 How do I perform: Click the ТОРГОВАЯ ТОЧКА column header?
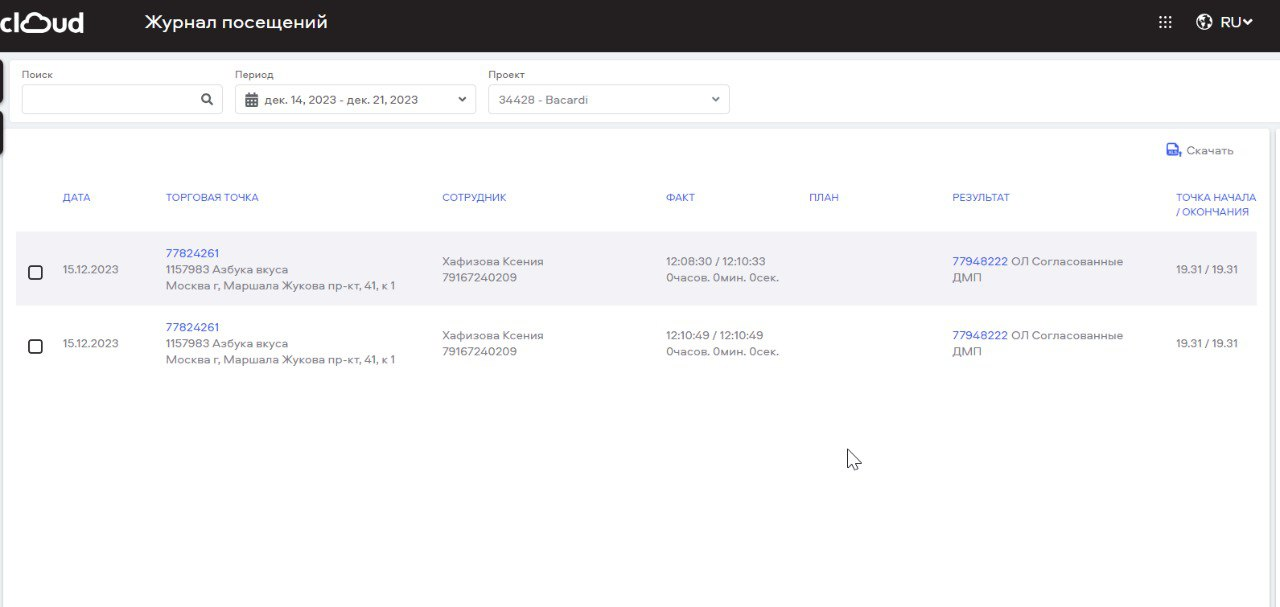pyautogui.click(x=212, y=197)
